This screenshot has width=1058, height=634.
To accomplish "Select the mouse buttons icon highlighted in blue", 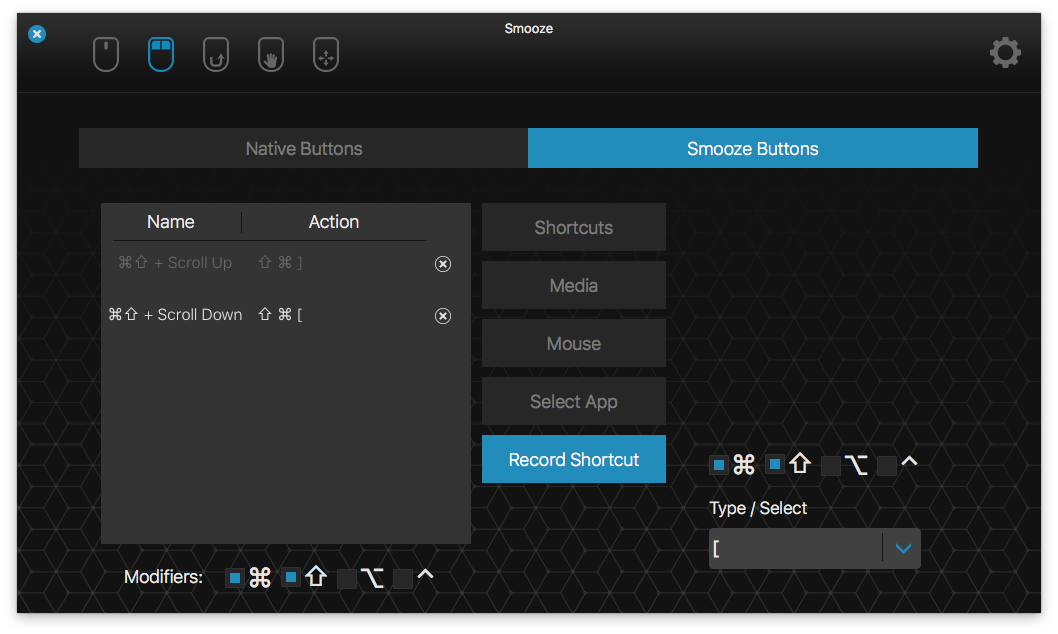I will pos(161,54).
